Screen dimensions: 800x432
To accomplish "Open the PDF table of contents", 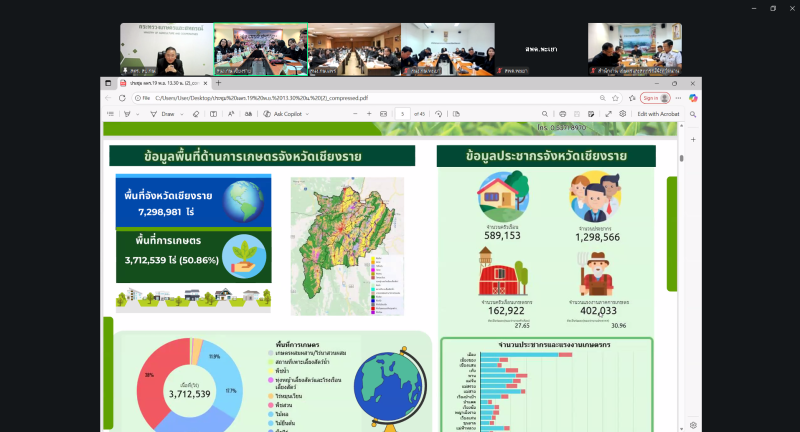I will click(111, 114).
